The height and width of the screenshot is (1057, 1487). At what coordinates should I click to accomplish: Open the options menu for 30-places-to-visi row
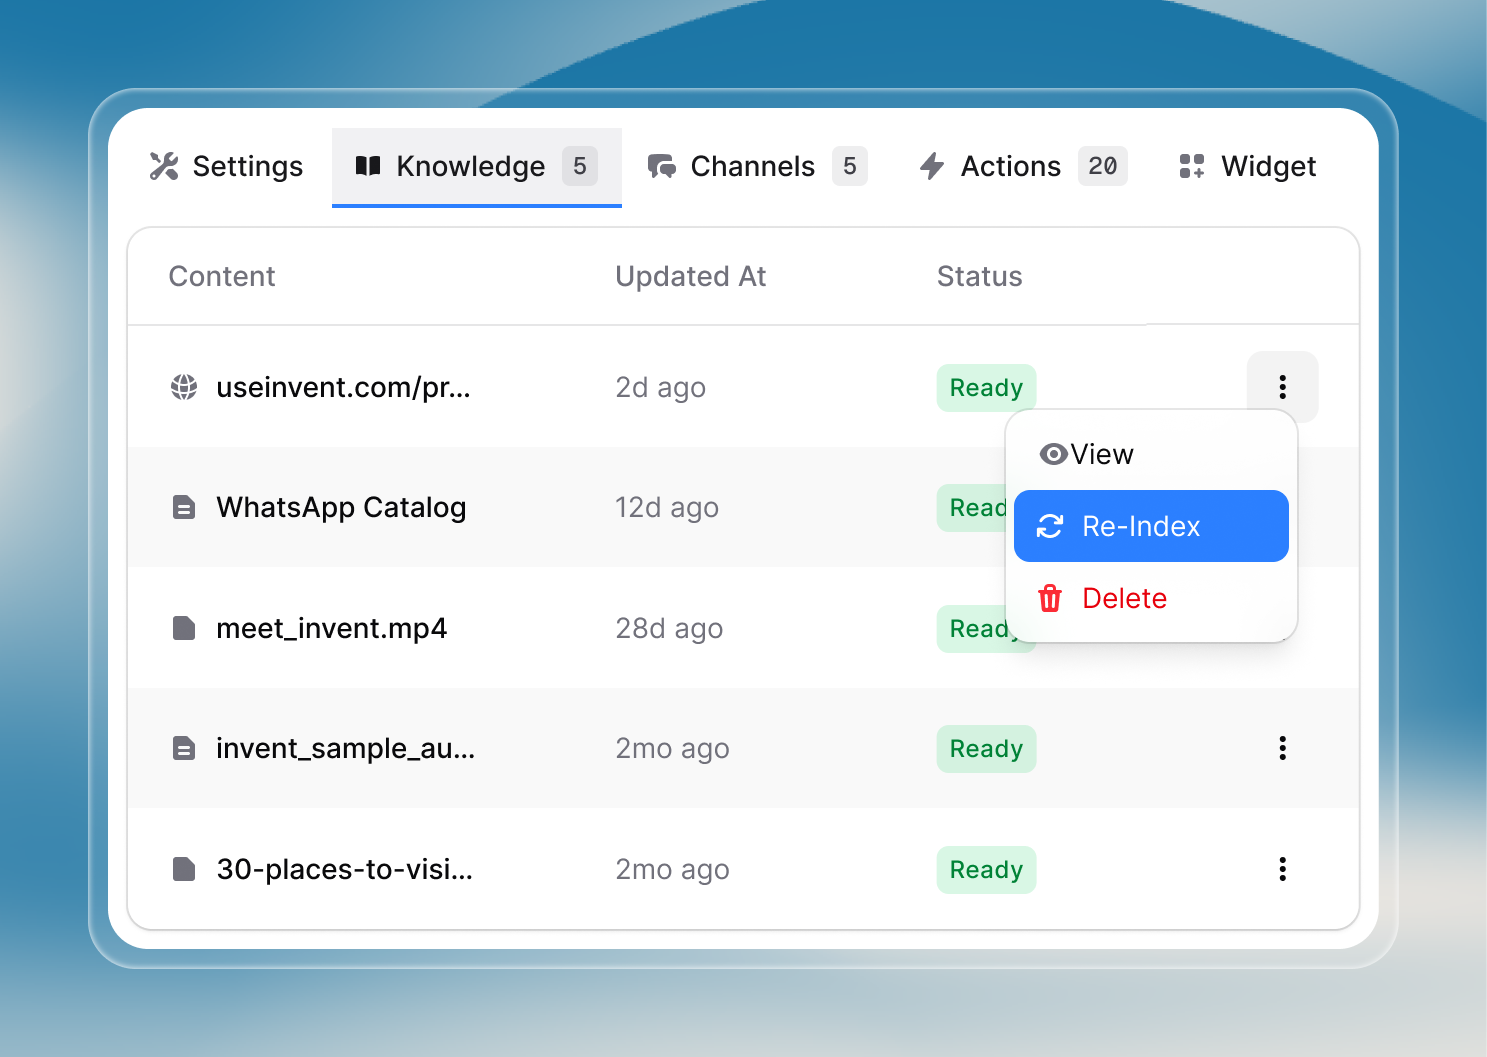[1282, 869]
